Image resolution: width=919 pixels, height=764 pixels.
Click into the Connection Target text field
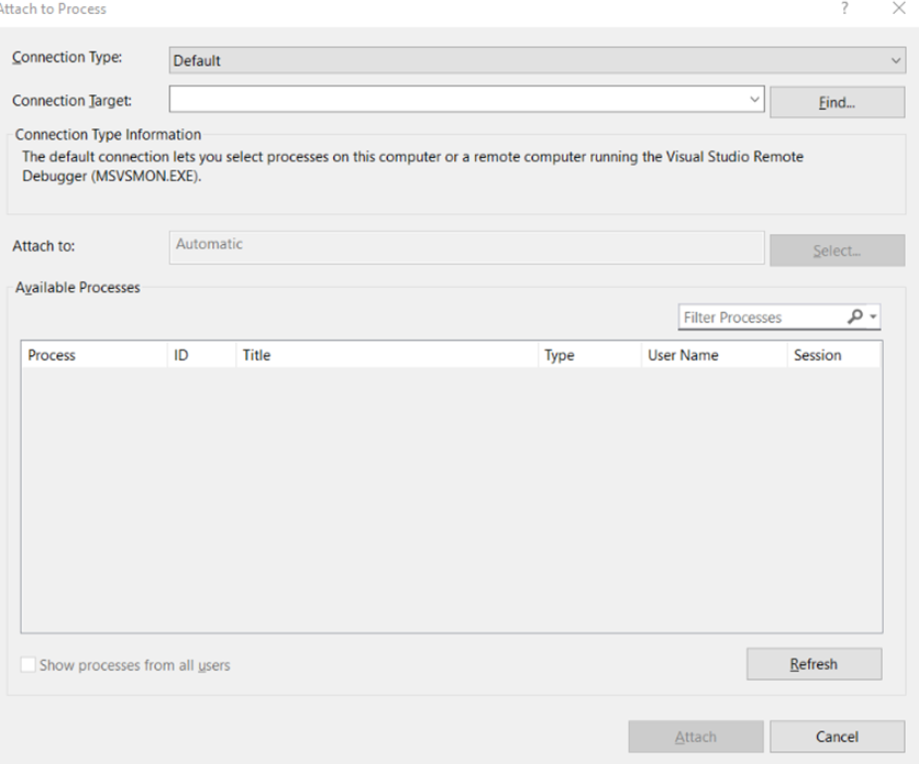click(458, 99)
